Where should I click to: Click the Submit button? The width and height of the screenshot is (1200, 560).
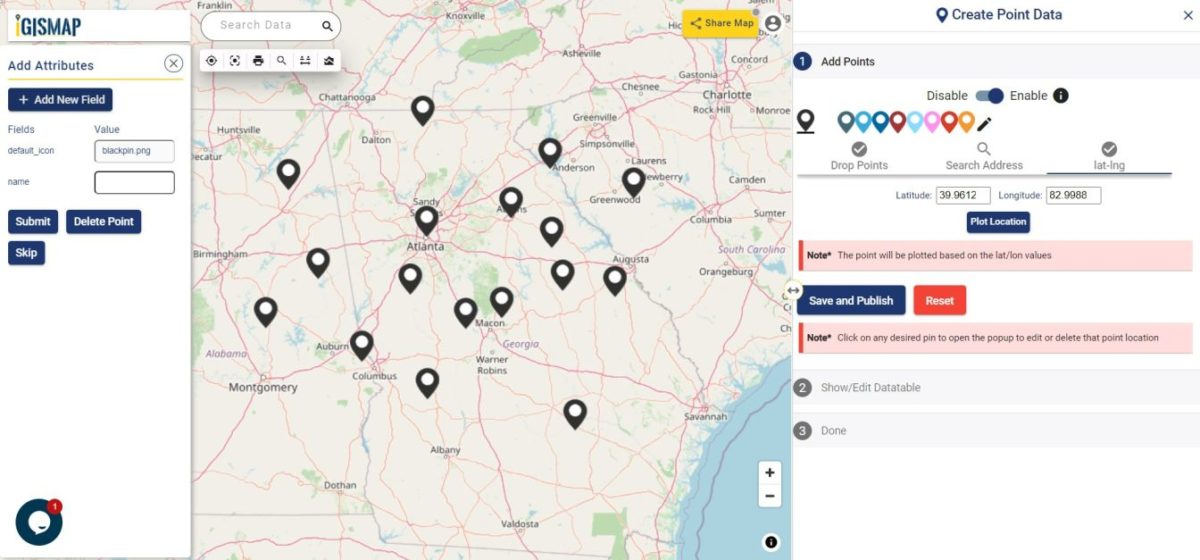[33, 222]
